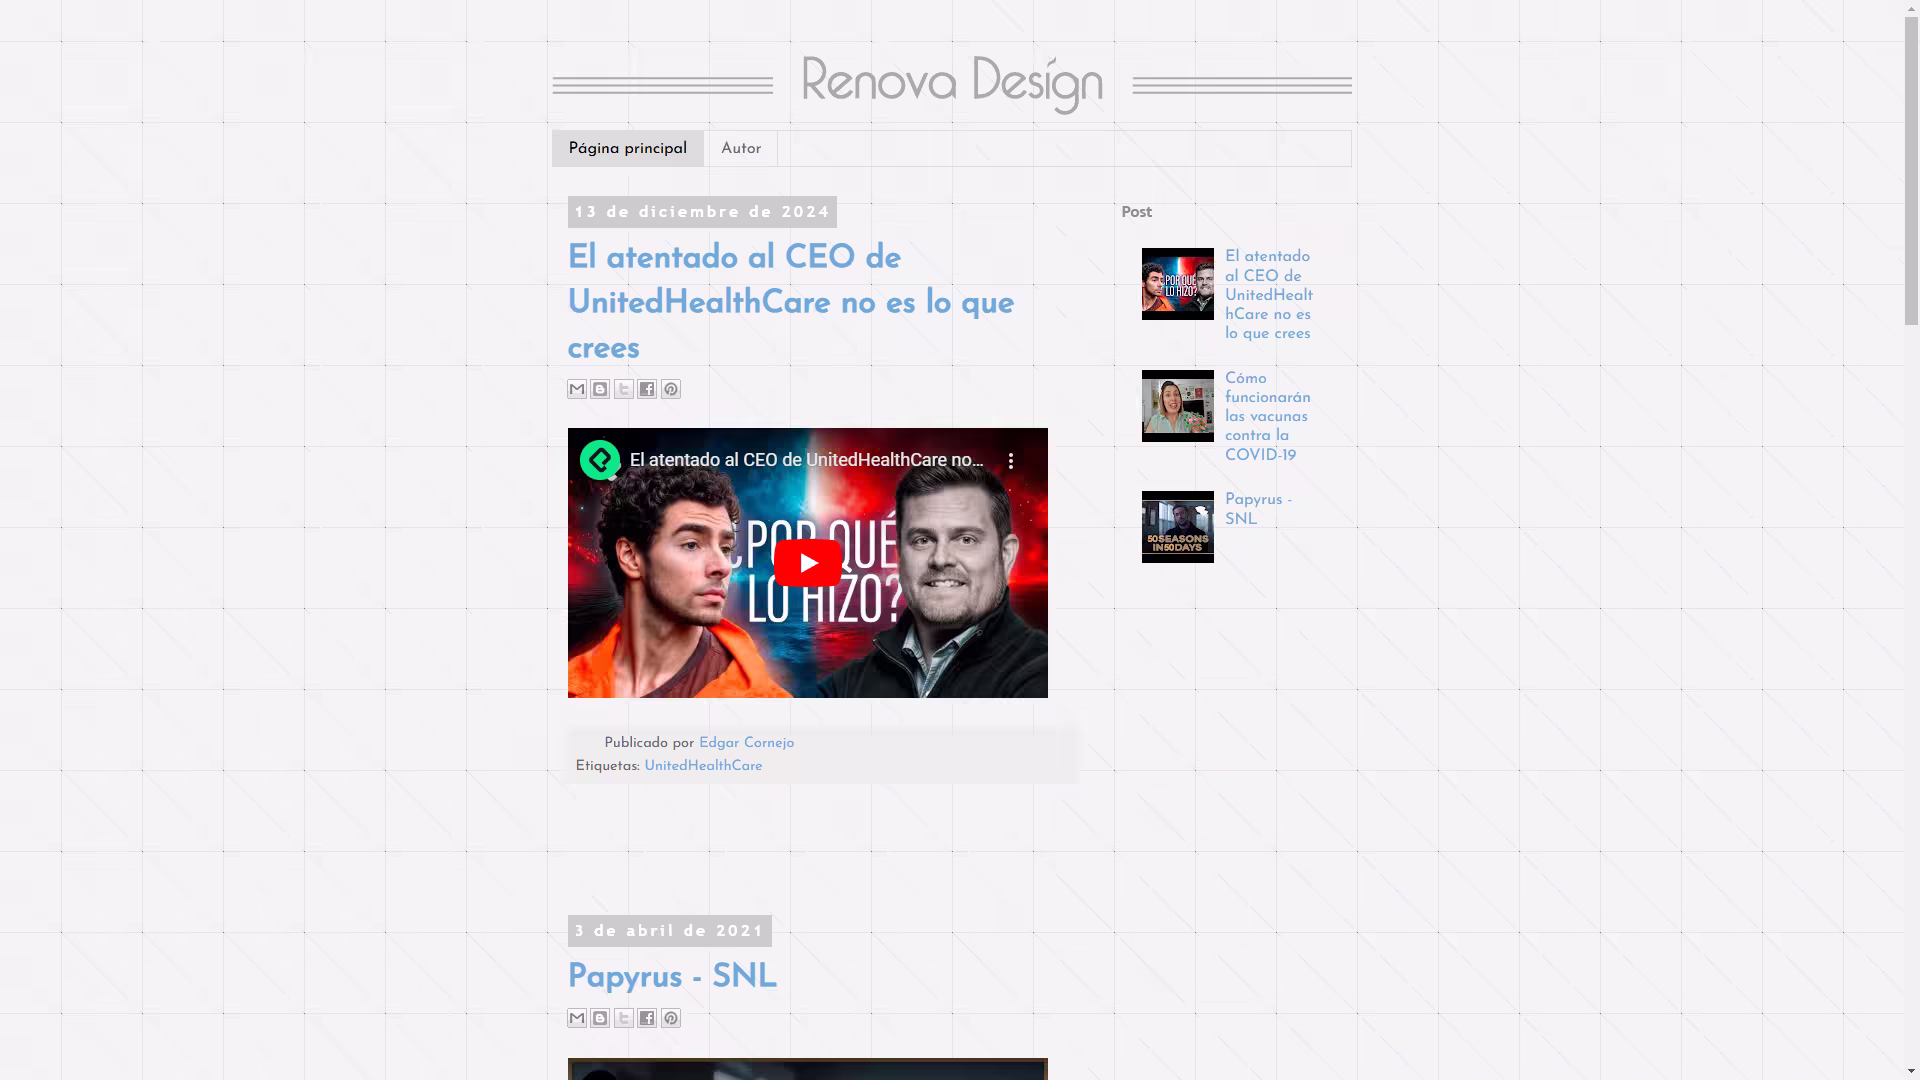Email the UnitedHealthCare post via envelope icon
The height and width of the screenshot is (1080, 1920).
(577, 390)
